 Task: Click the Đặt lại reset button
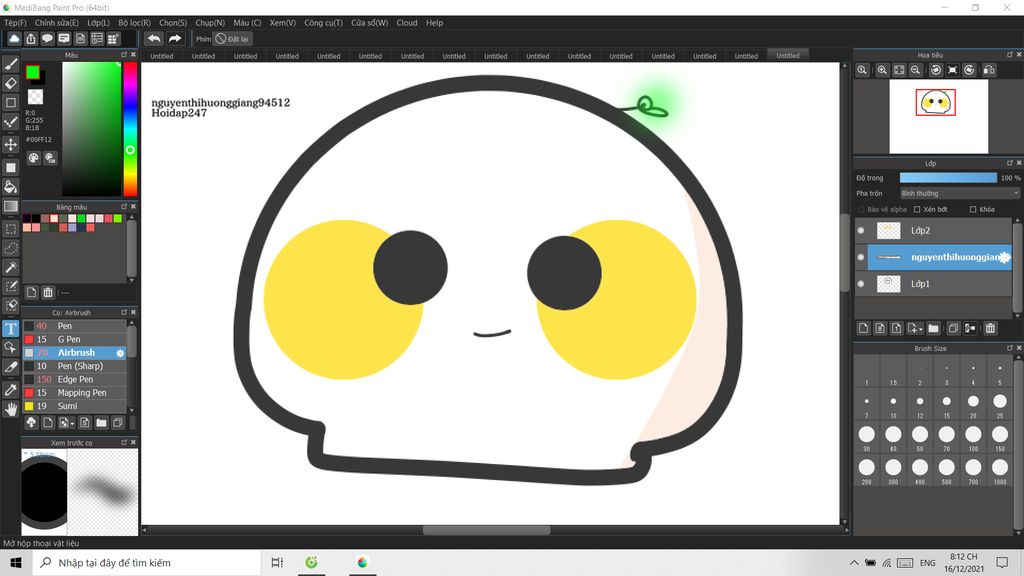(232, 39)
